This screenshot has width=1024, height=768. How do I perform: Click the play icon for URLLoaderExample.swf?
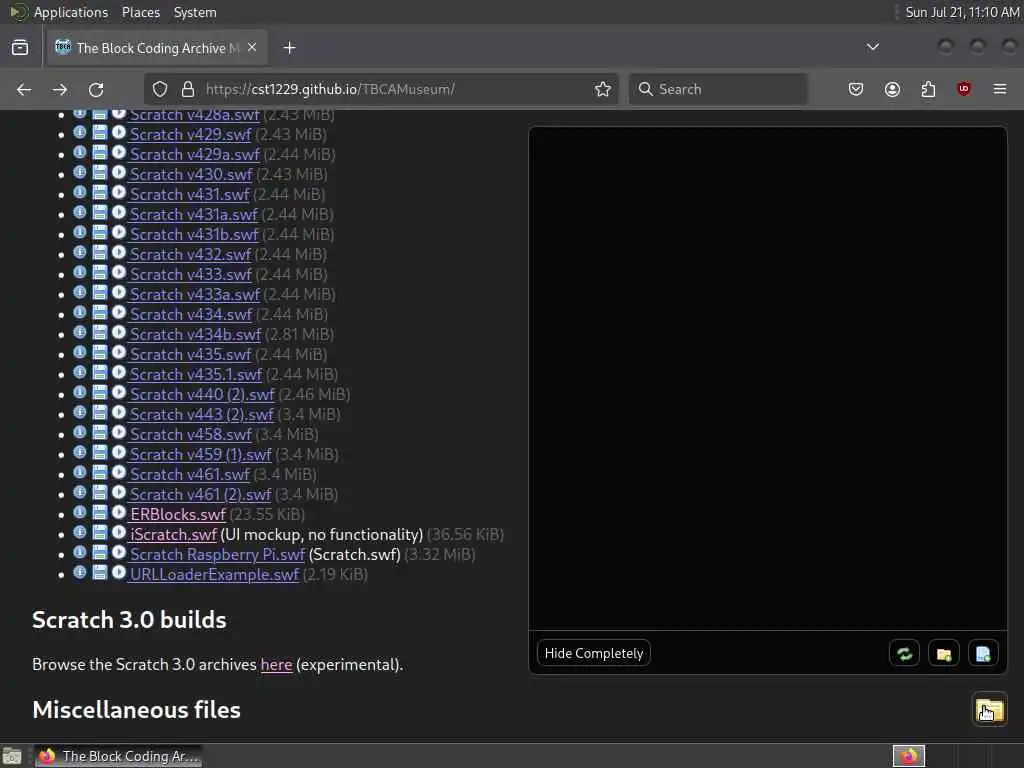tap(119, 573)
